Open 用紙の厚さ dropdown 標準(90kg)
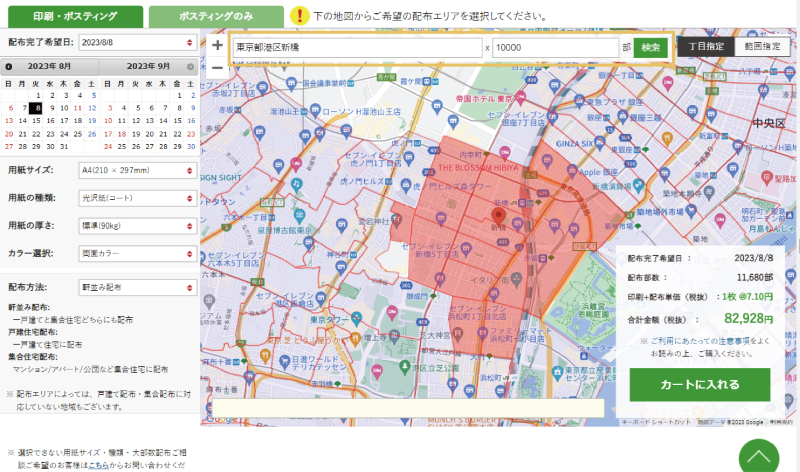 point(138,226)
